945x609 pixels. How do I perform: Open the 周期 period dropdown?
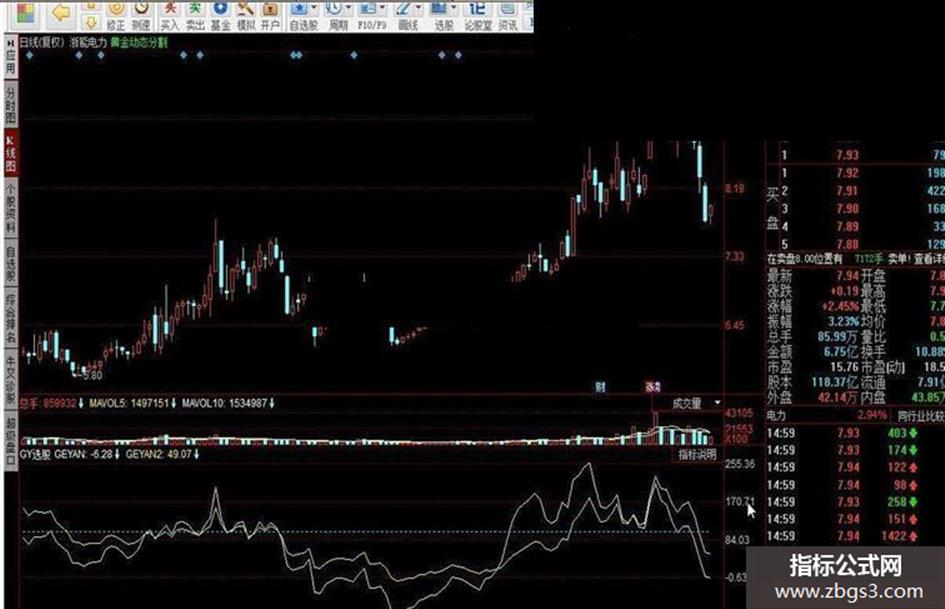coord(348,8)
